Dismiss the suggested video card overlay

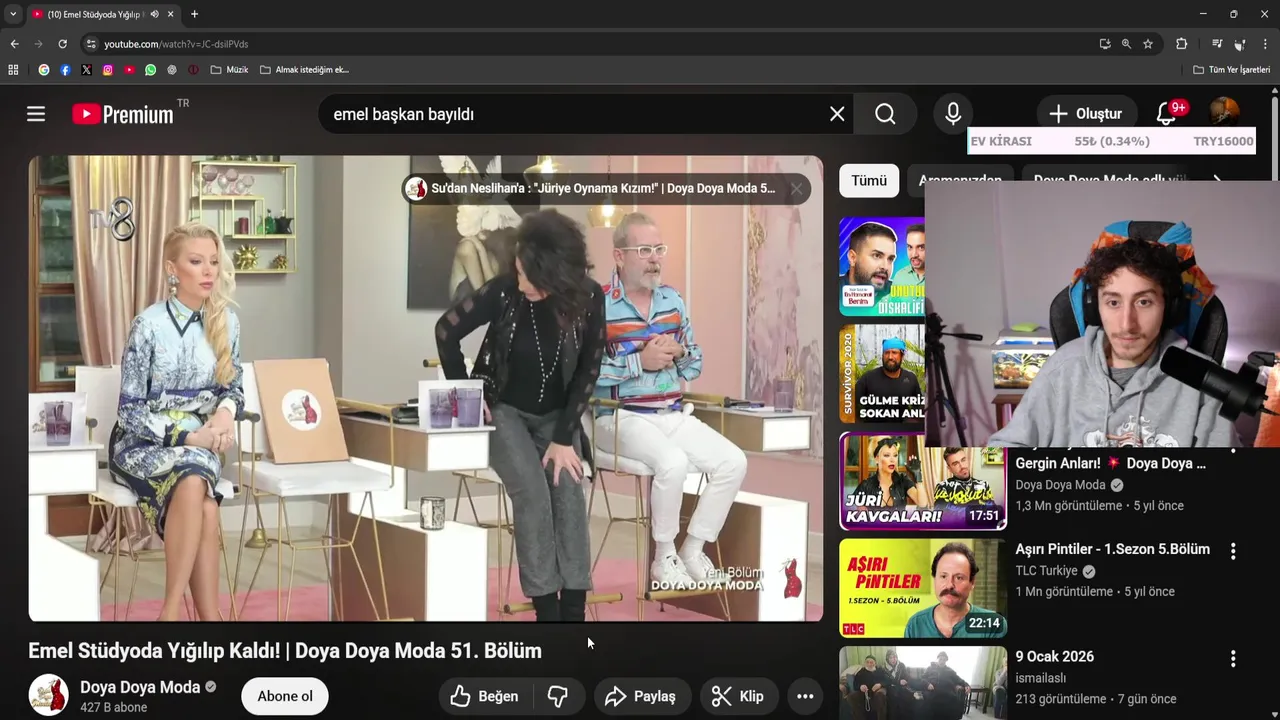pos(796,188)
